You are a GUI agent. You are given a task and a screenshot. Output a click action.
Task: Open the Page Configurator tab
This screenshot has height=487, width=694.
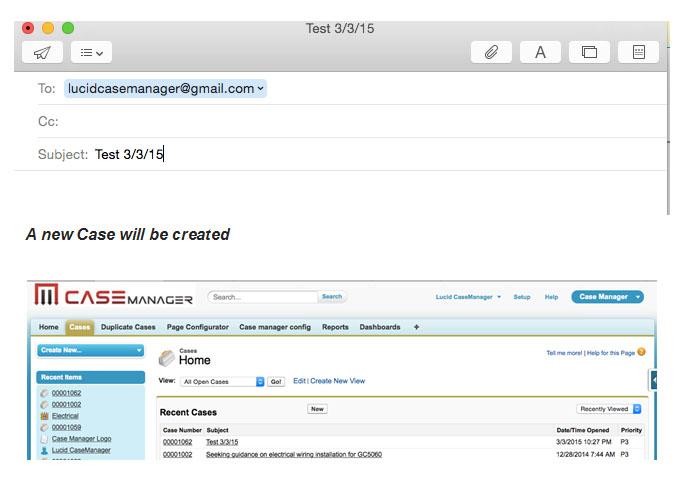pyautogui.click(x=197, y=327)
